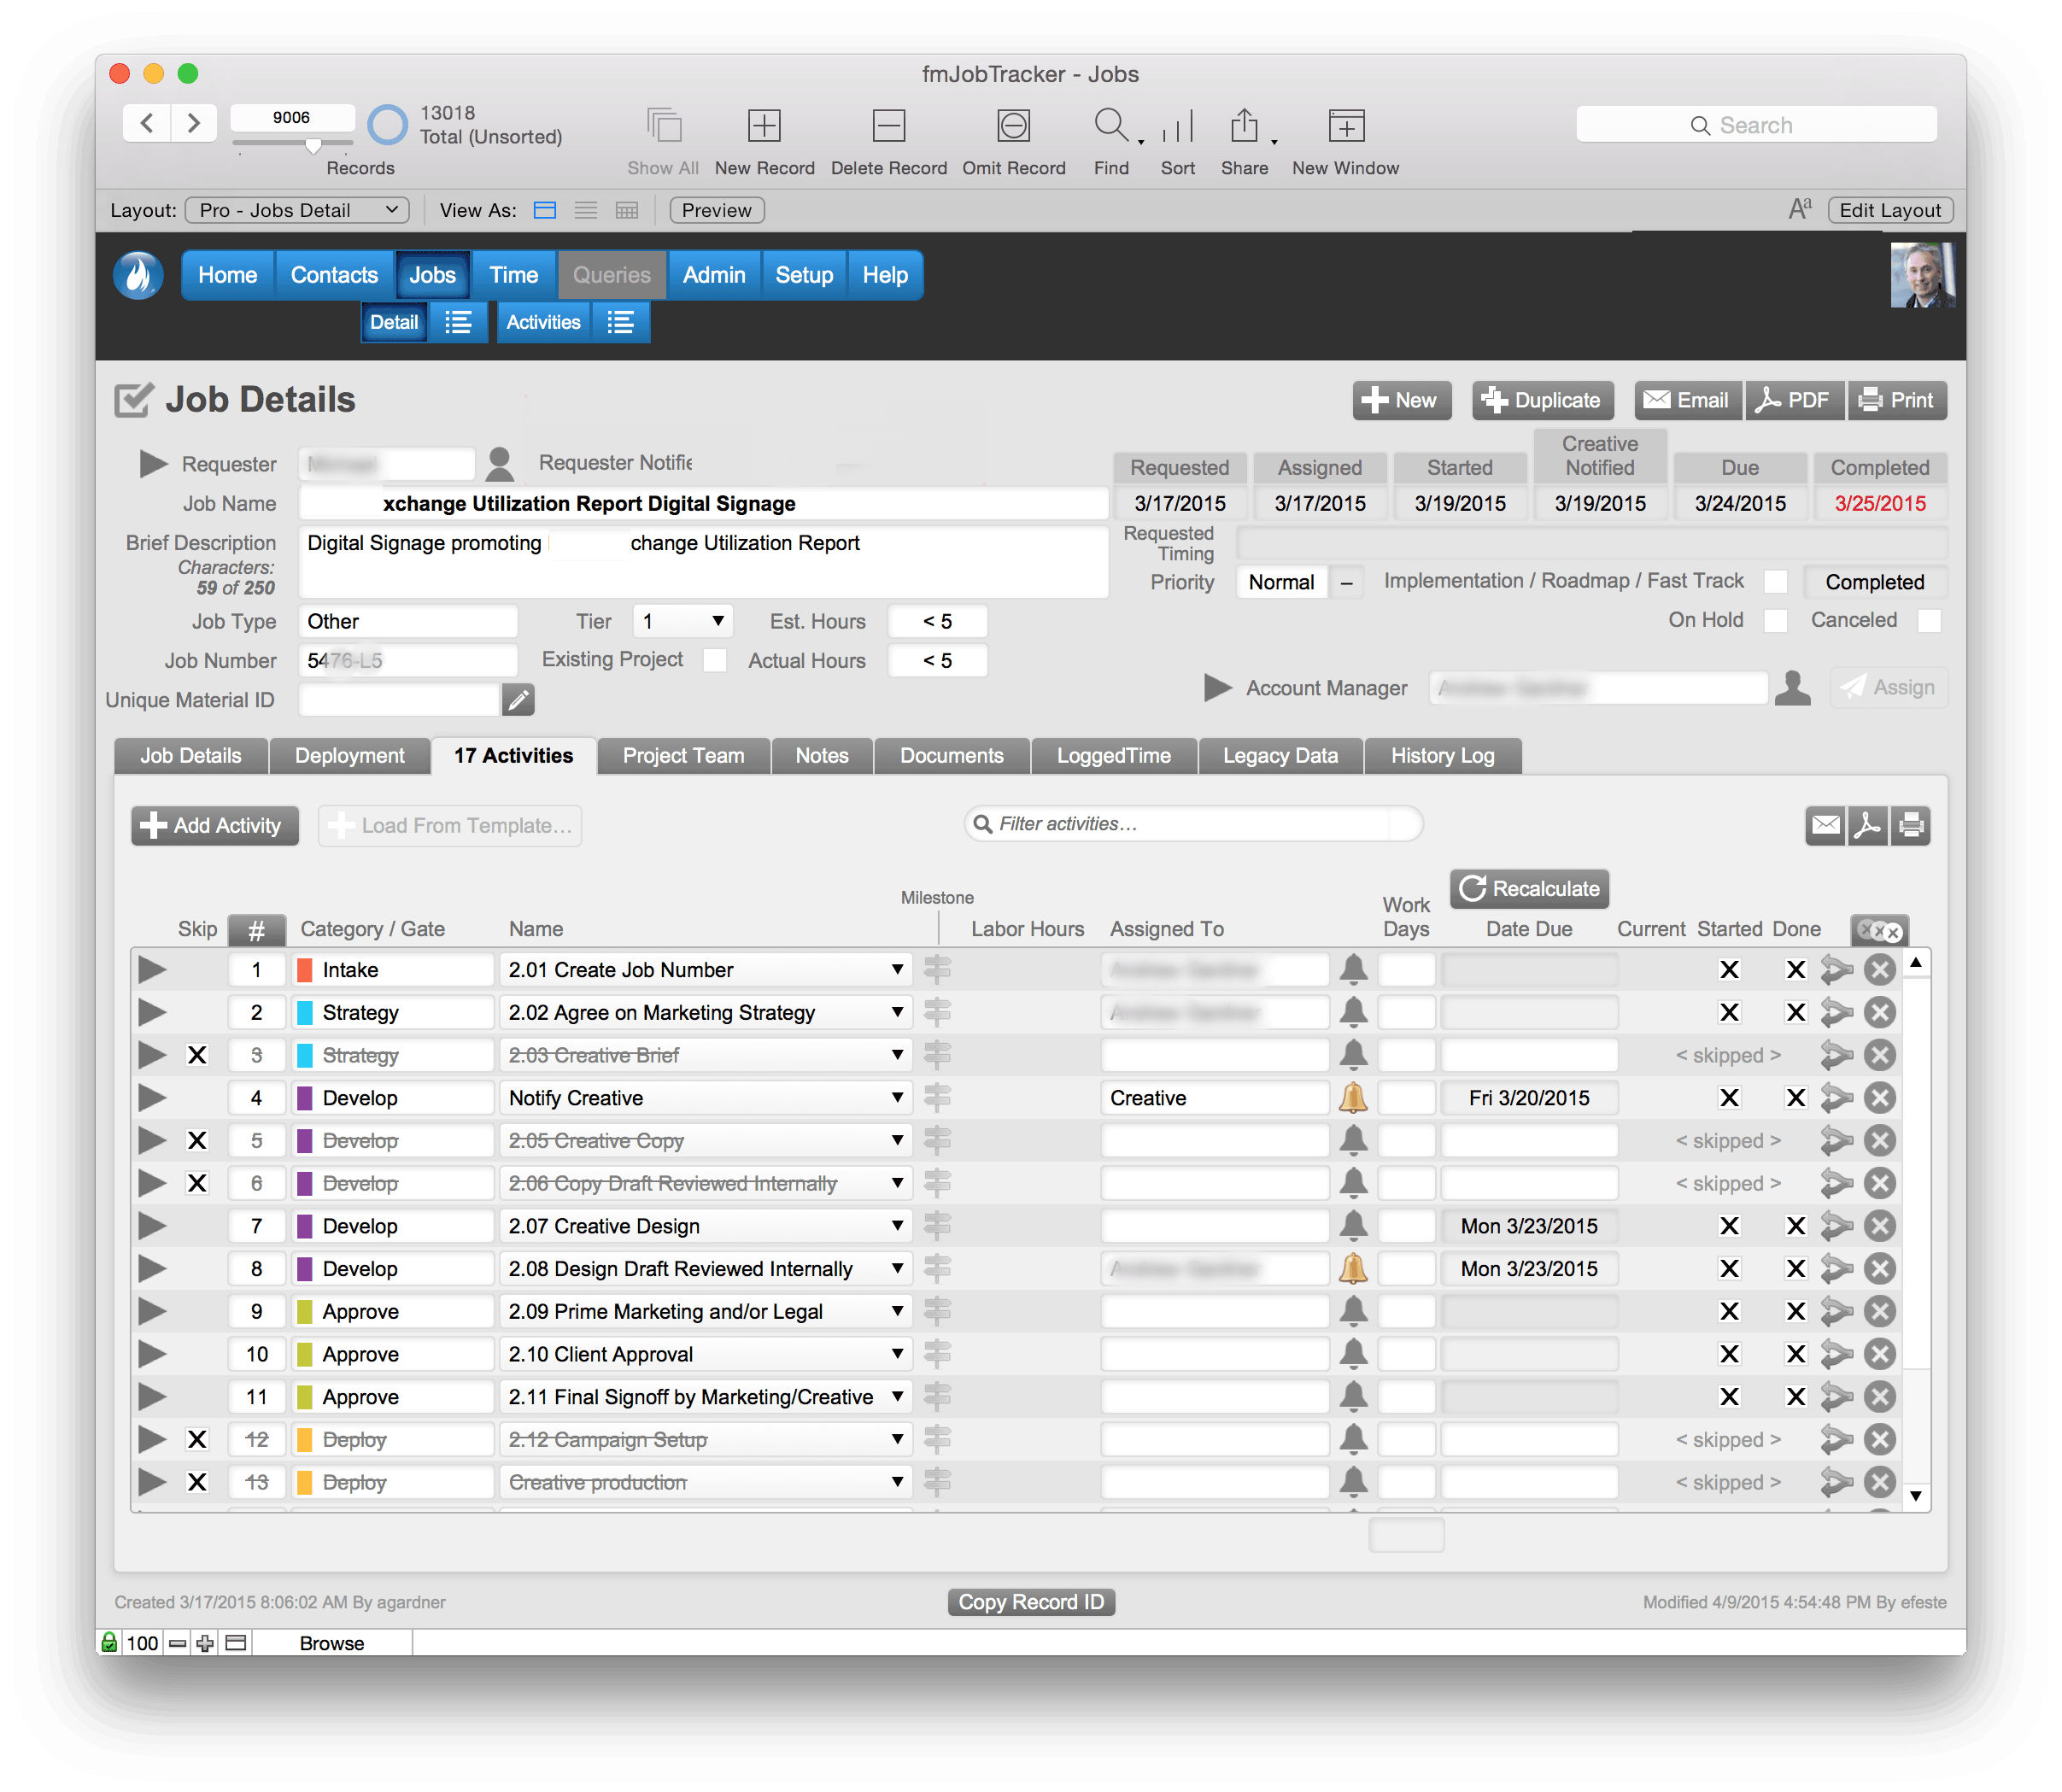Screen dimensions: 2062x1792
Task: Click the bell icon on the Notify Creative row
Action: coord(1353,1098)
